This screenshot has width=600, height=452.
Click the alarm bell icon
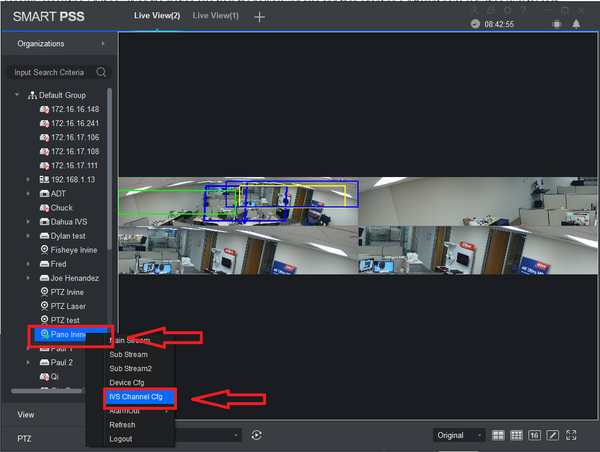tap(576, 24)
